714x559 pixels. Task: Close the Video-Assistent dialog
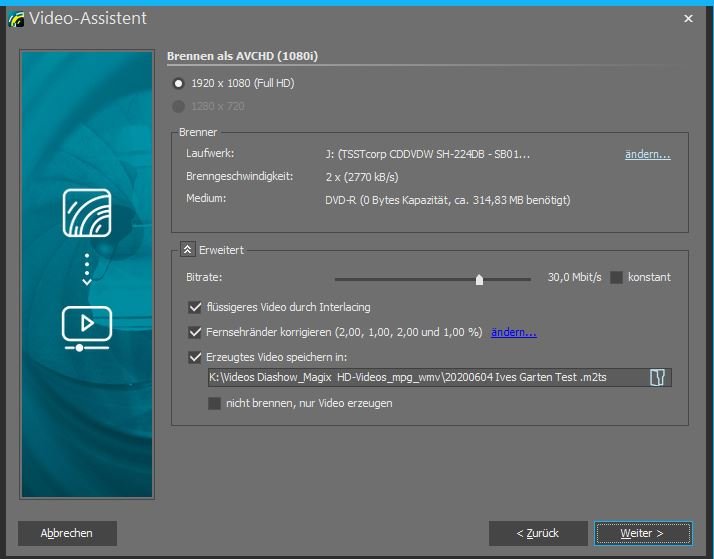tap(688, 18)
